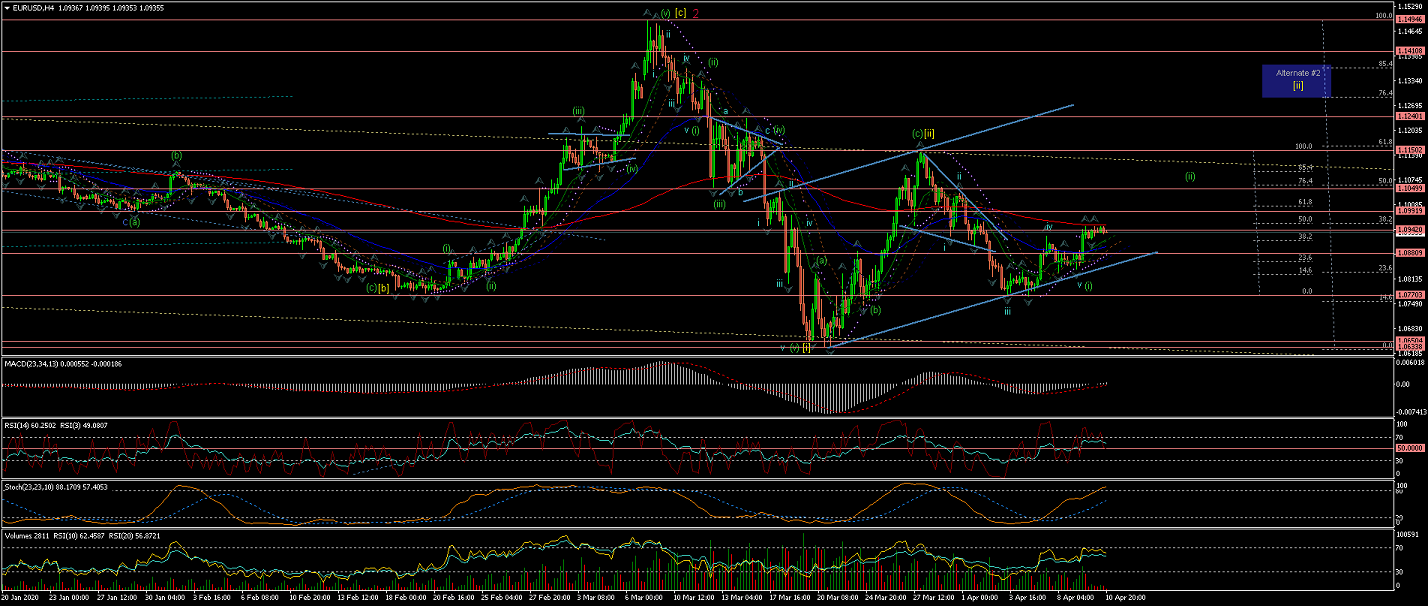Click the red wave 2 label
Image resolution: width=1428 pixels, height=606 pixels.
[x=695, y=13]
